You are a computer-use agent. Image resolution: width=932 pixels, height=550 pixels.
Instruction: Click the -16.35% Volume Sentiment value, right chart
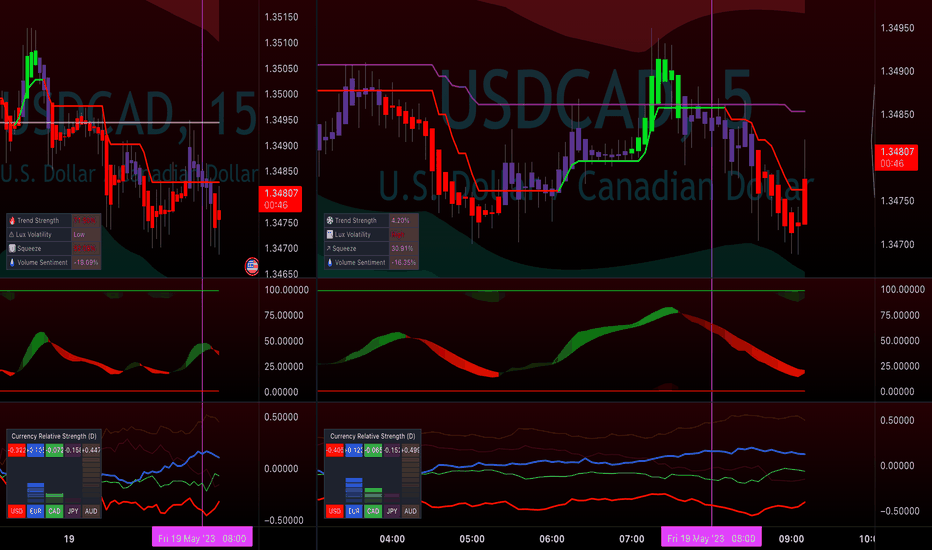click(x=404, y=262)
